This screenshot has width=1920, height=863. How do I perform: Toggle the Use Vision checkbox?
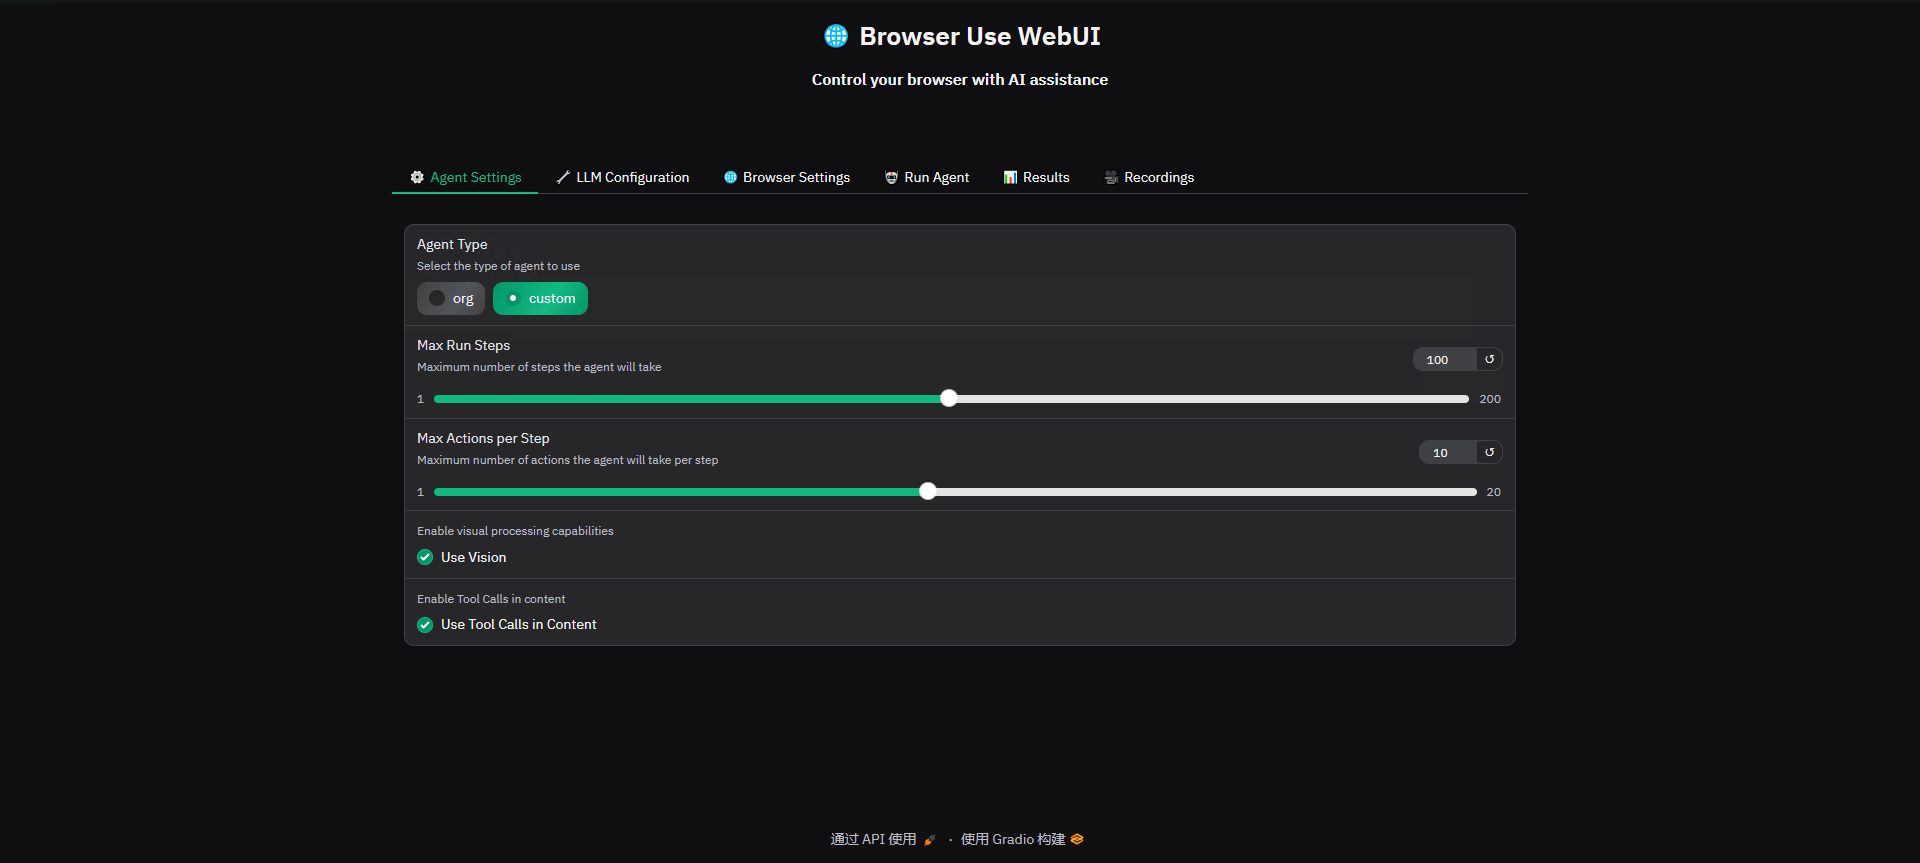click(425, 557)
